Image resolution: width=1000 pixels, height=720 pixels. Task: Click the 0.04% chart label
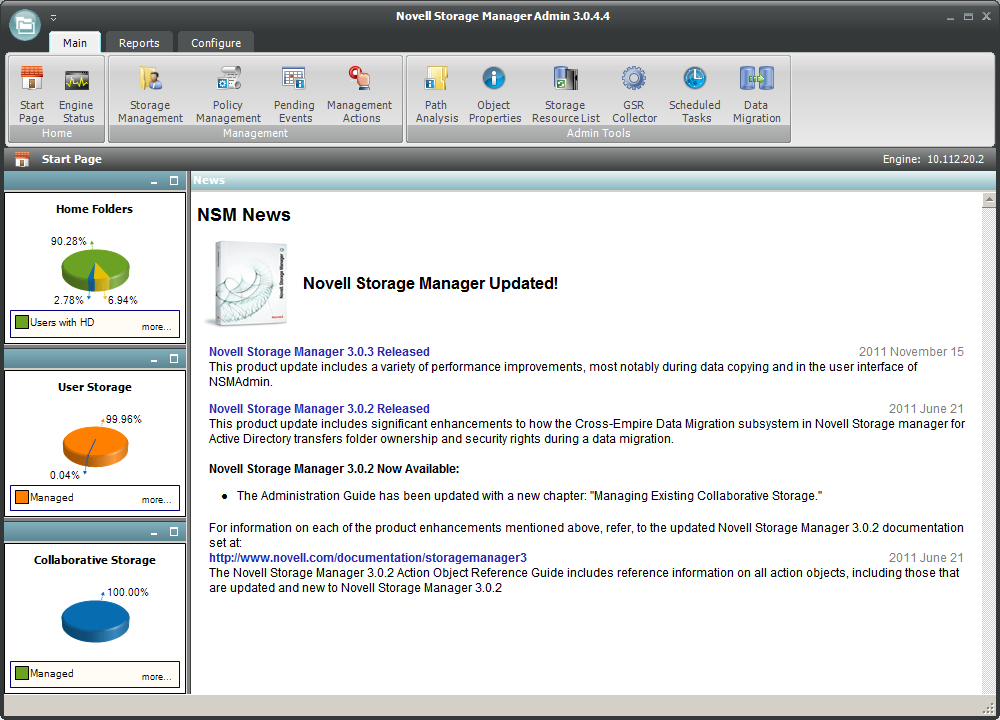point(64,475)
